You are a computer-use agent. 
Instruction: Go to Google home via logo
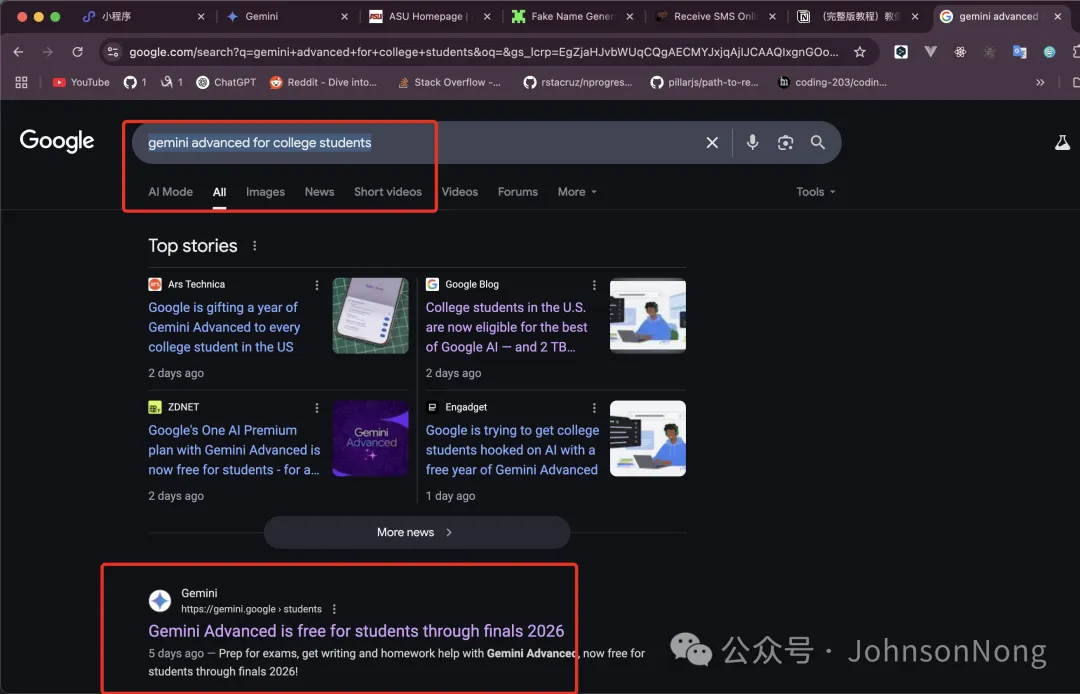(x=57, y=140)
